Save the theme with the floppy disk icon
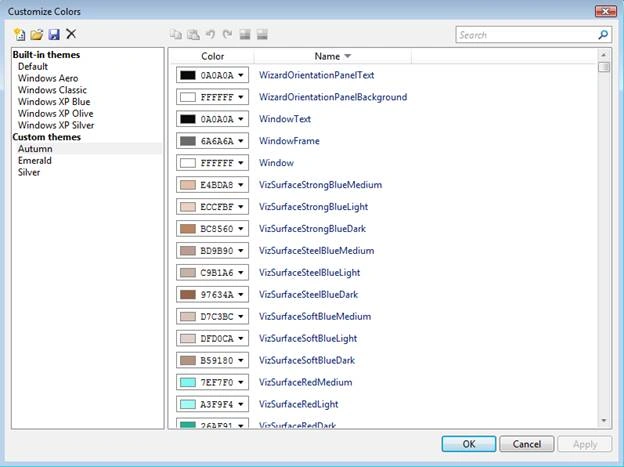The height and width of the screenshot is (467, 624). pyautogui.click(x=54, y=35)
